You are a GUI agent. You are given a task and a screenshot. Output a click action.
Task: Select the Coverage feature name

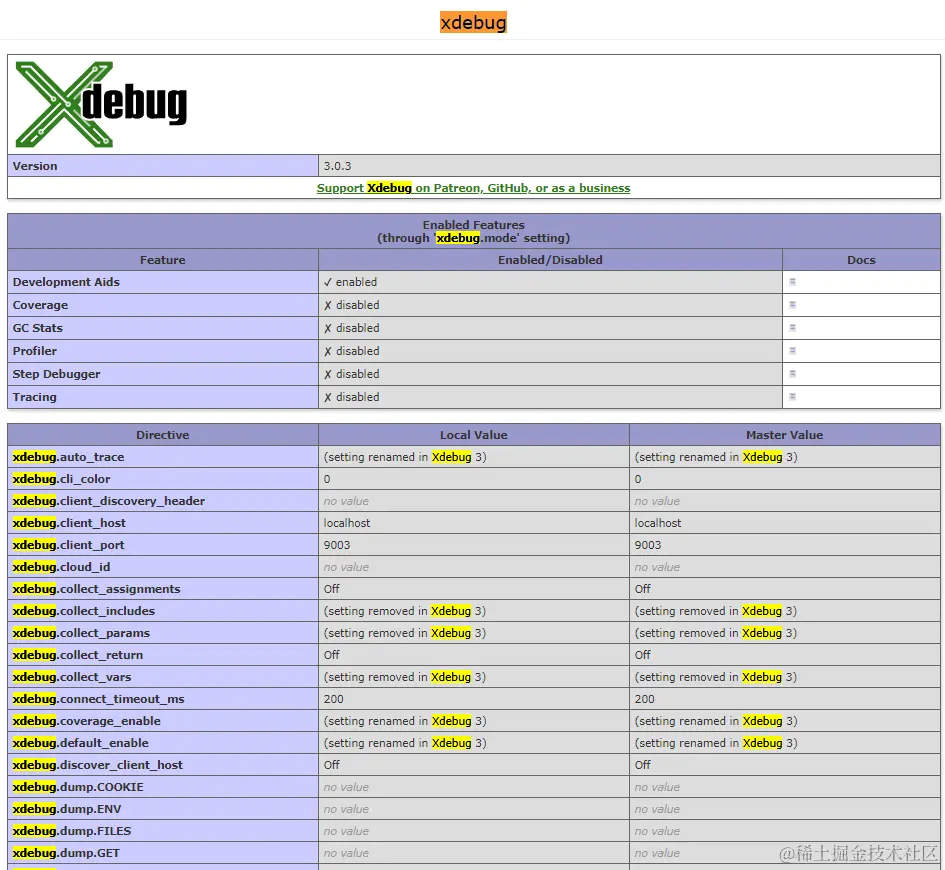(x=40, y=305)
